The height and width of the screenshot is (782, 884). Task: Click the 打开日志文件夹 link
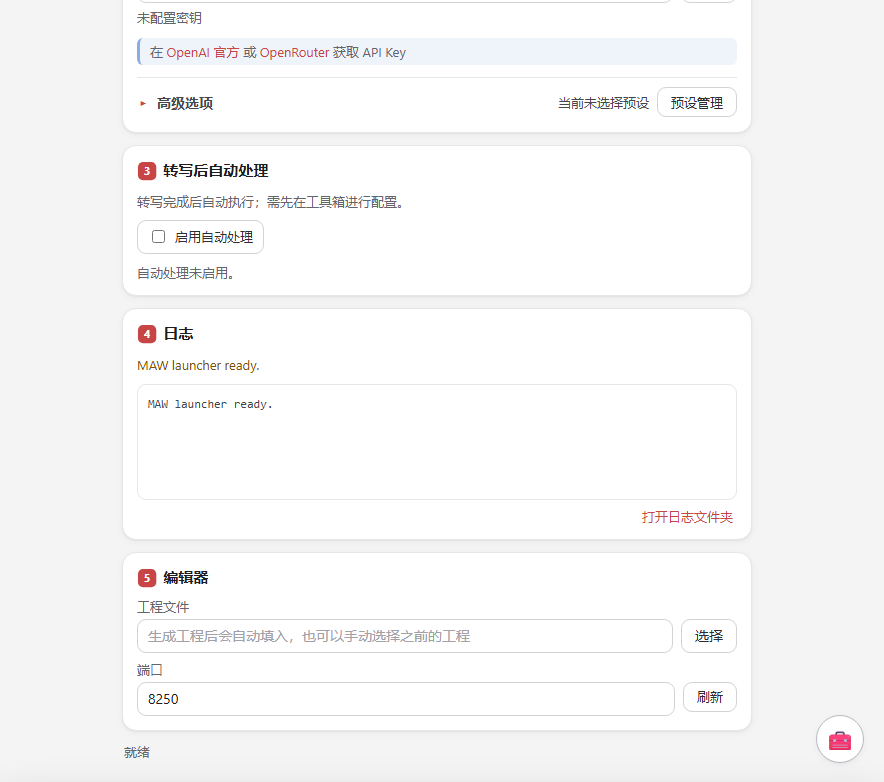coord(687,517)
